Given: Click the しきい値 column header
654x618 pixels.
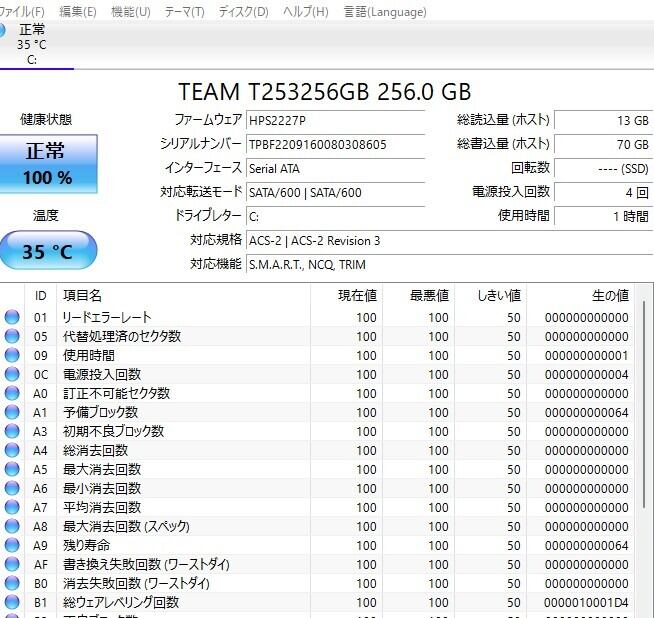Looking at the screenshot, I should [490, 296].
